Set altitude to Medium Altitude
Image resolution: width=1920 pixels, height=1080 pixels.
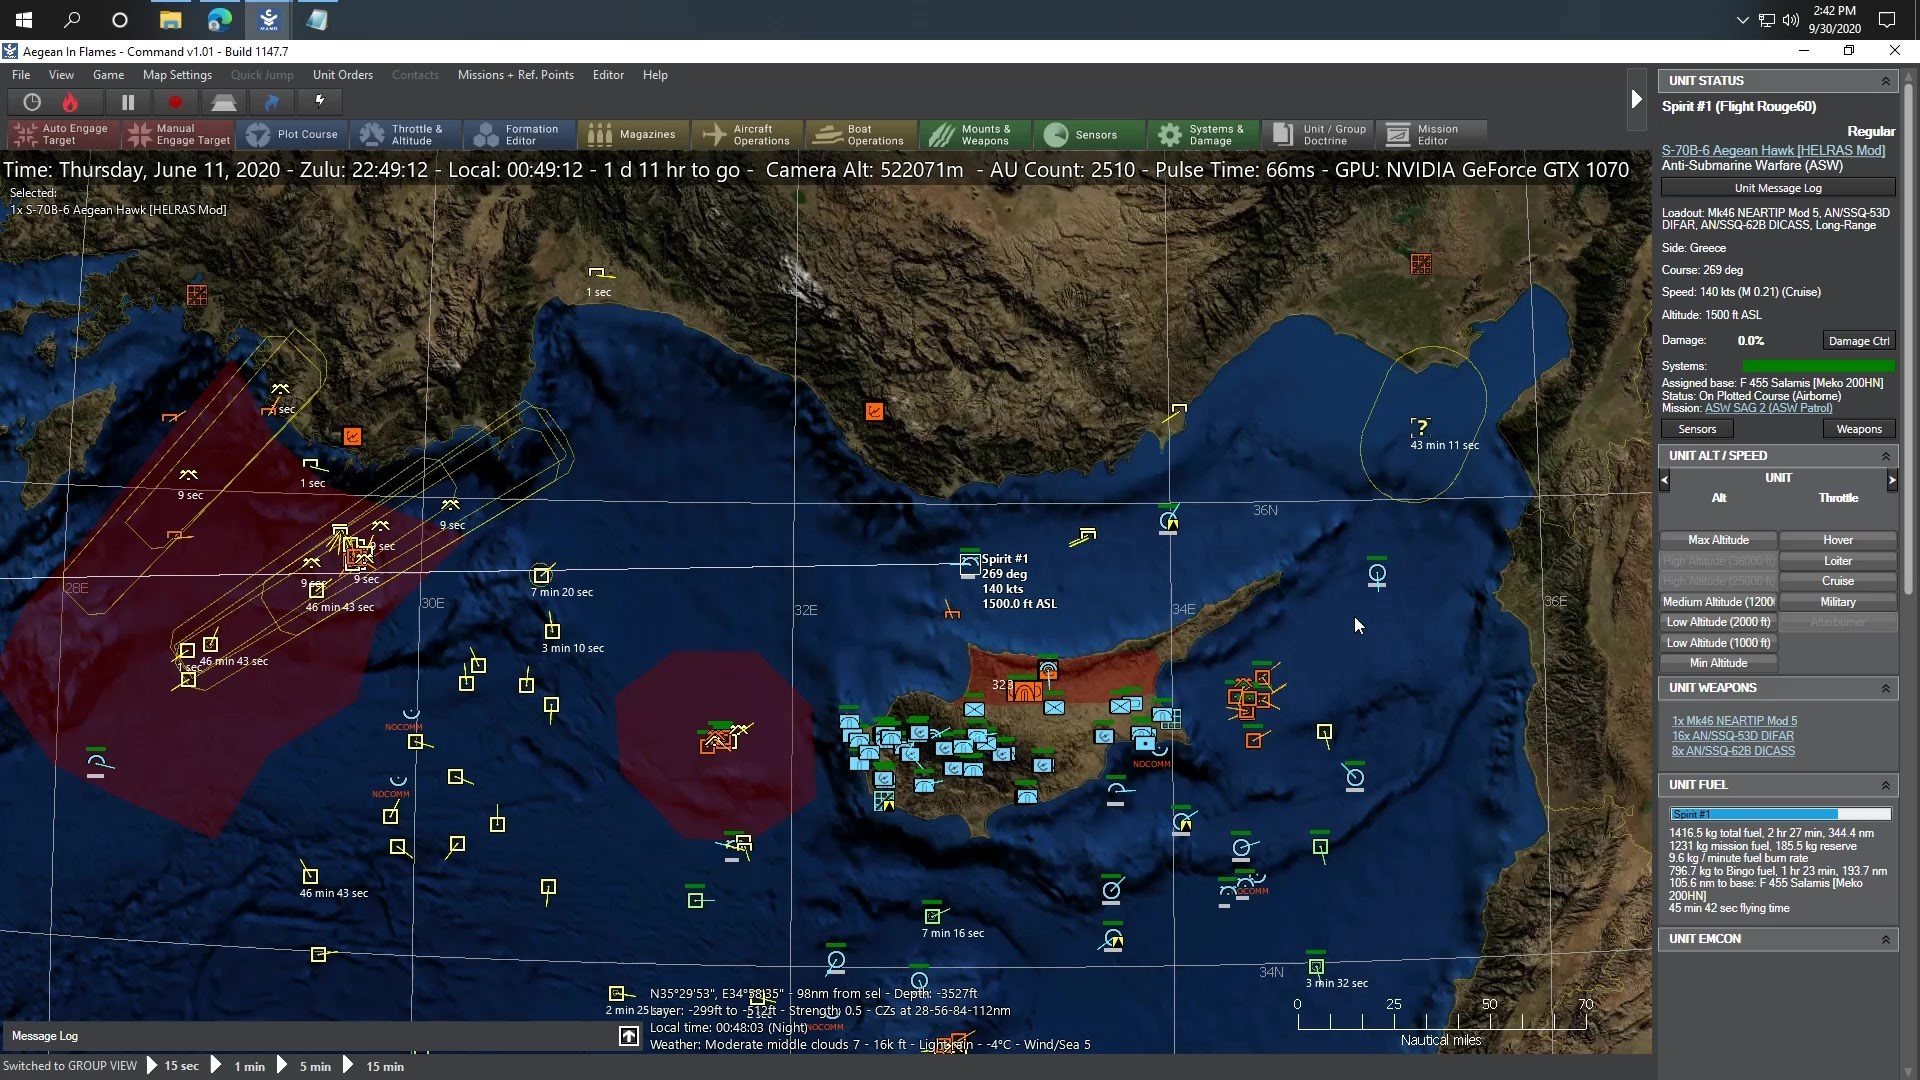click(x=1718, y=602)
